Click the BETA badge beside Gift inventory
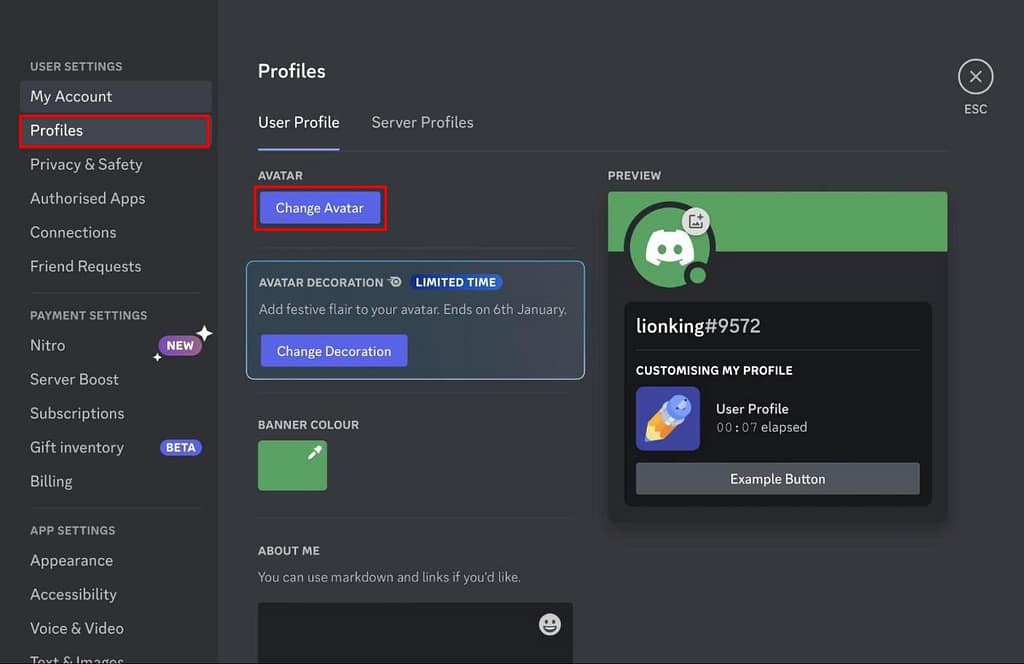Screen dimensions: 1024x664 pos(181,447)
